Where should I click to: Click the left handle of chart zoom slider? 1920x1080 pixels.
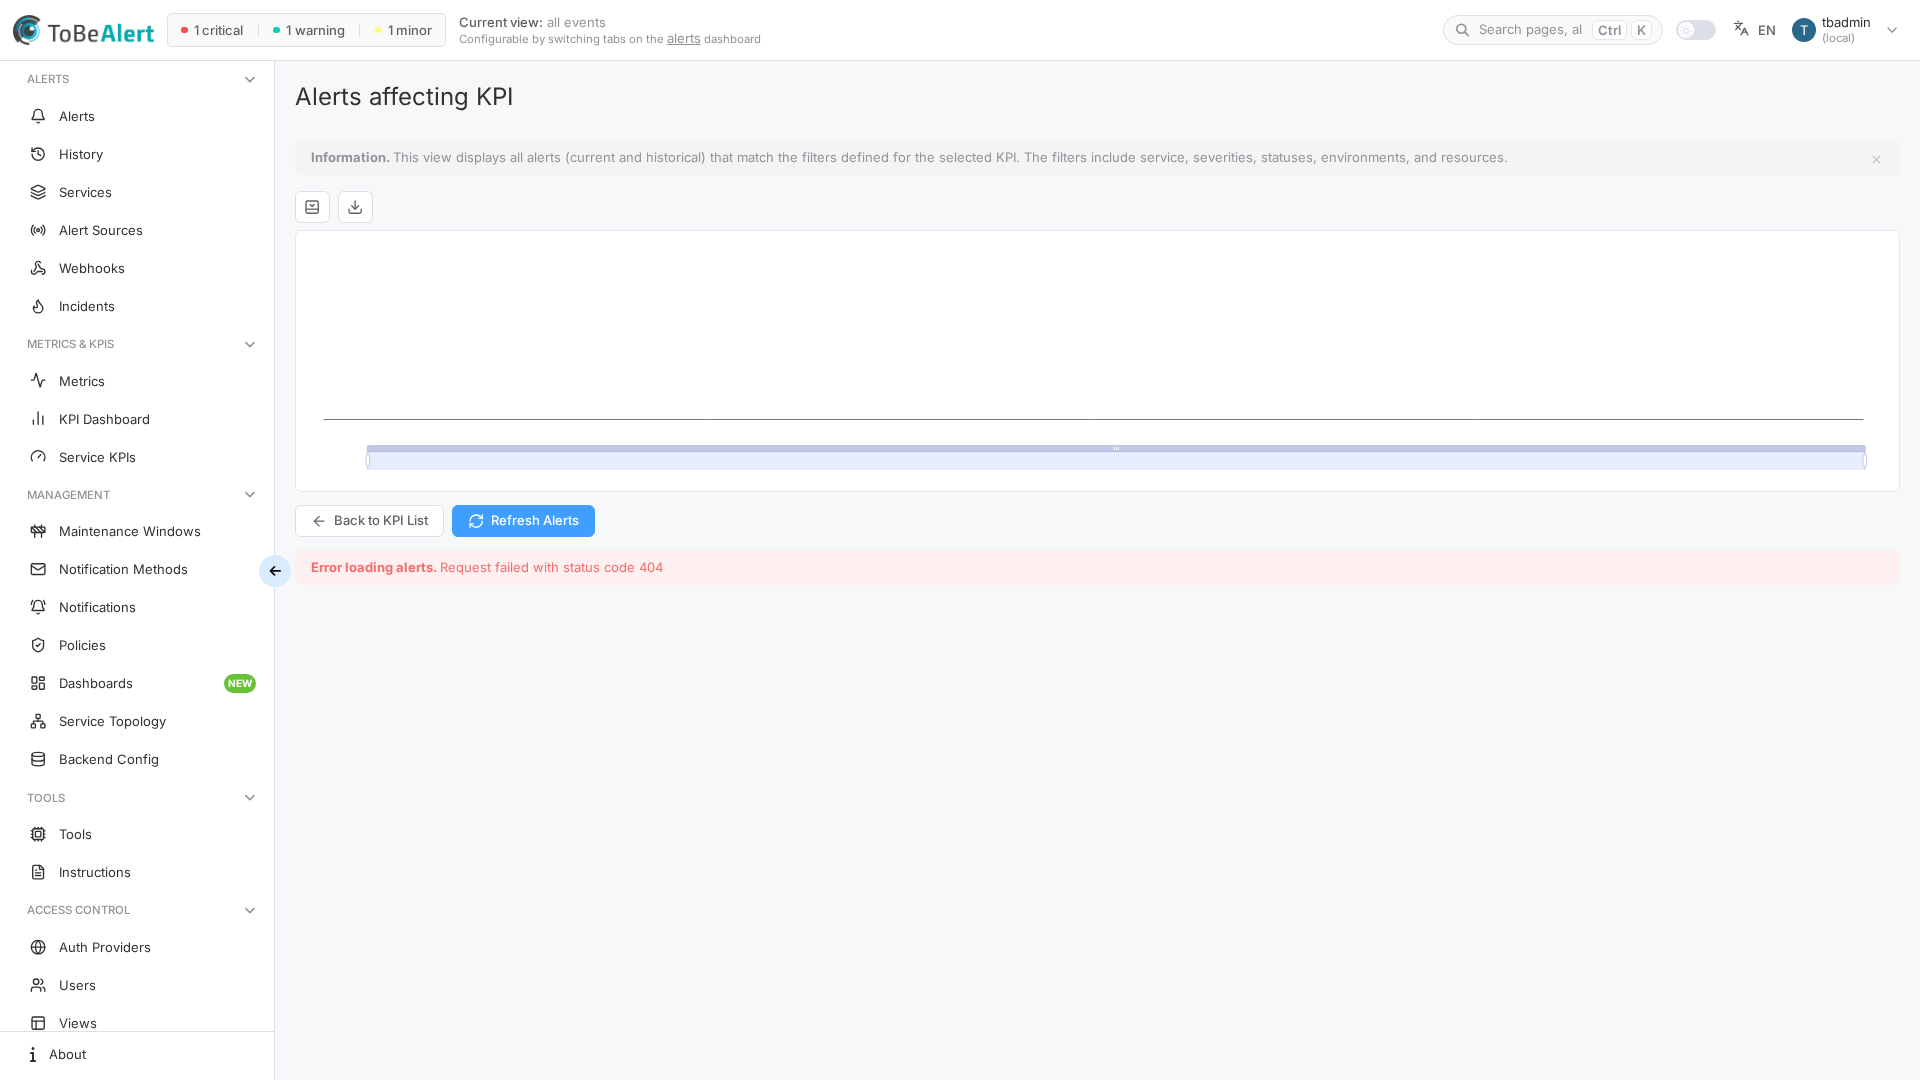(368, 461)
